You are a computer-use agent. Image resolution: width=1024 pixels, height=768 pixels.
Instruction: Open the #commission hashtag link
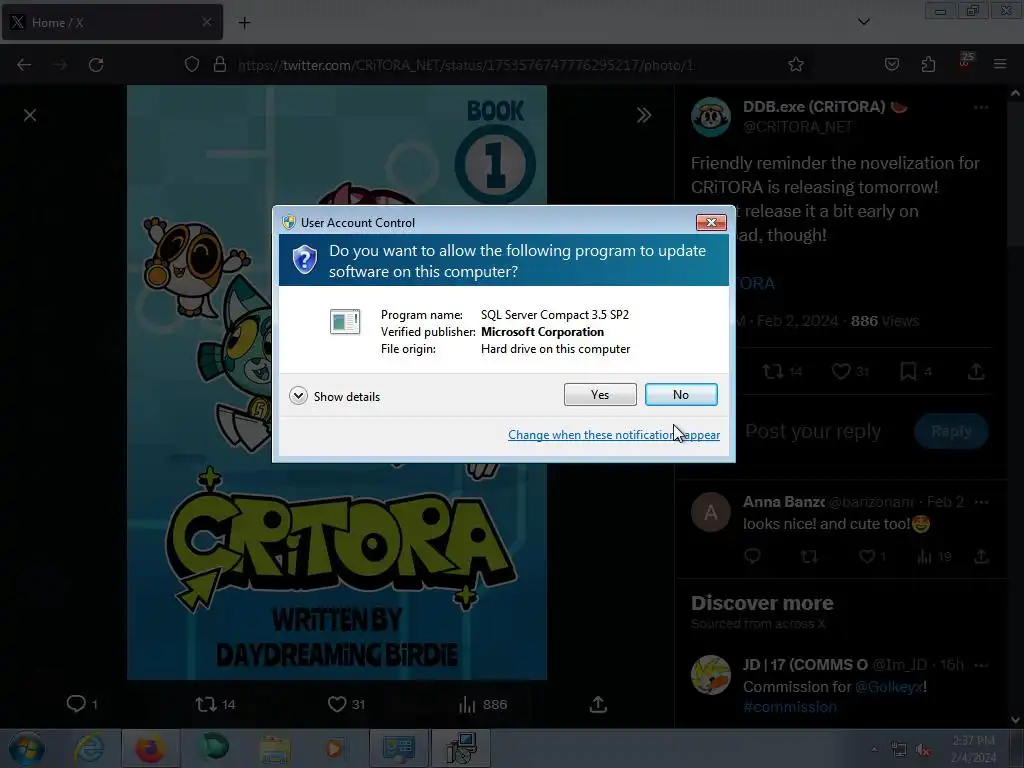click(x=790, y=707)
